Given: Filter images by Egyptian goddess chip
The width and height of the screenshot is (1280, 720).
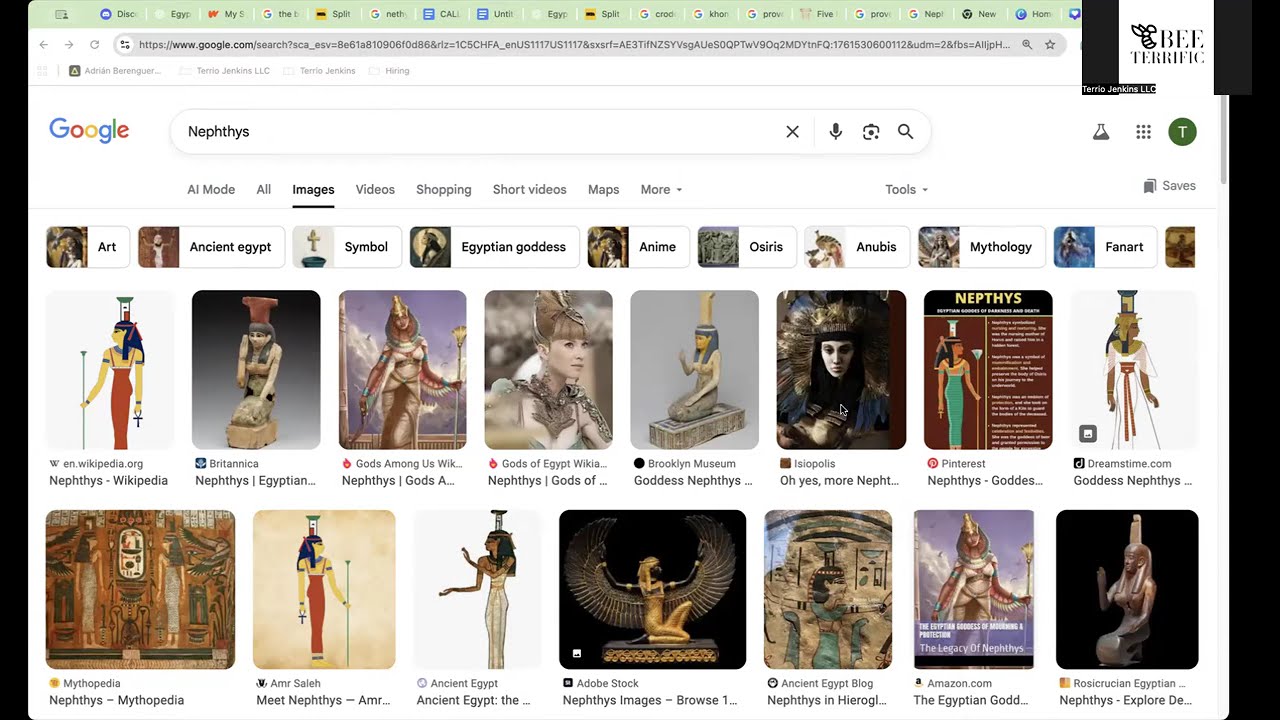Looking at the screenshot, I should [494, 247].
